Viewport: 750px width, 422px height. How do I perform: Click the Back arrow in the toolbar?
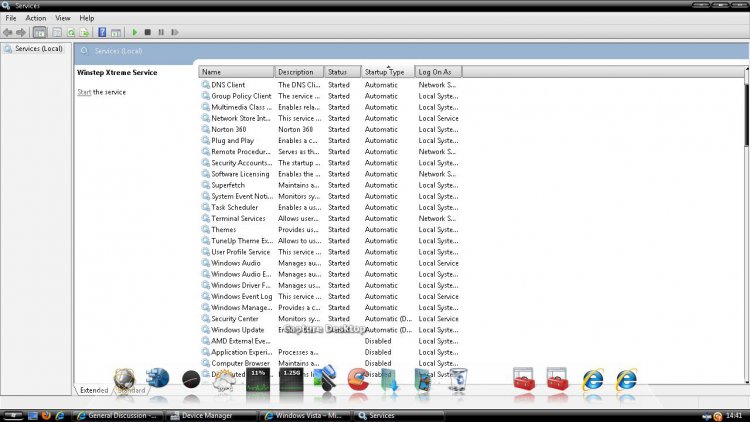pyautogui.click(x=8, y=33)
